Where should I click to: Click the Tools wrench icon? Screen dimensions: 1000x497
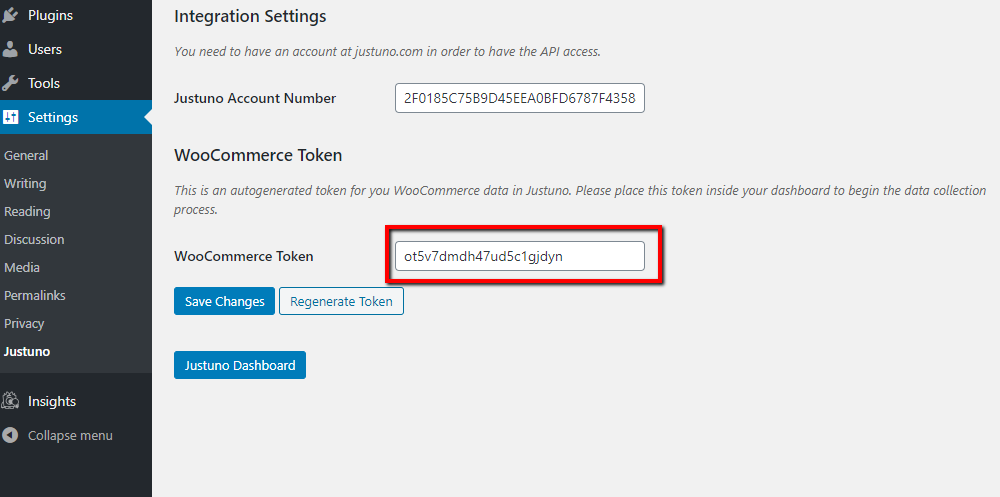point(10,83)
